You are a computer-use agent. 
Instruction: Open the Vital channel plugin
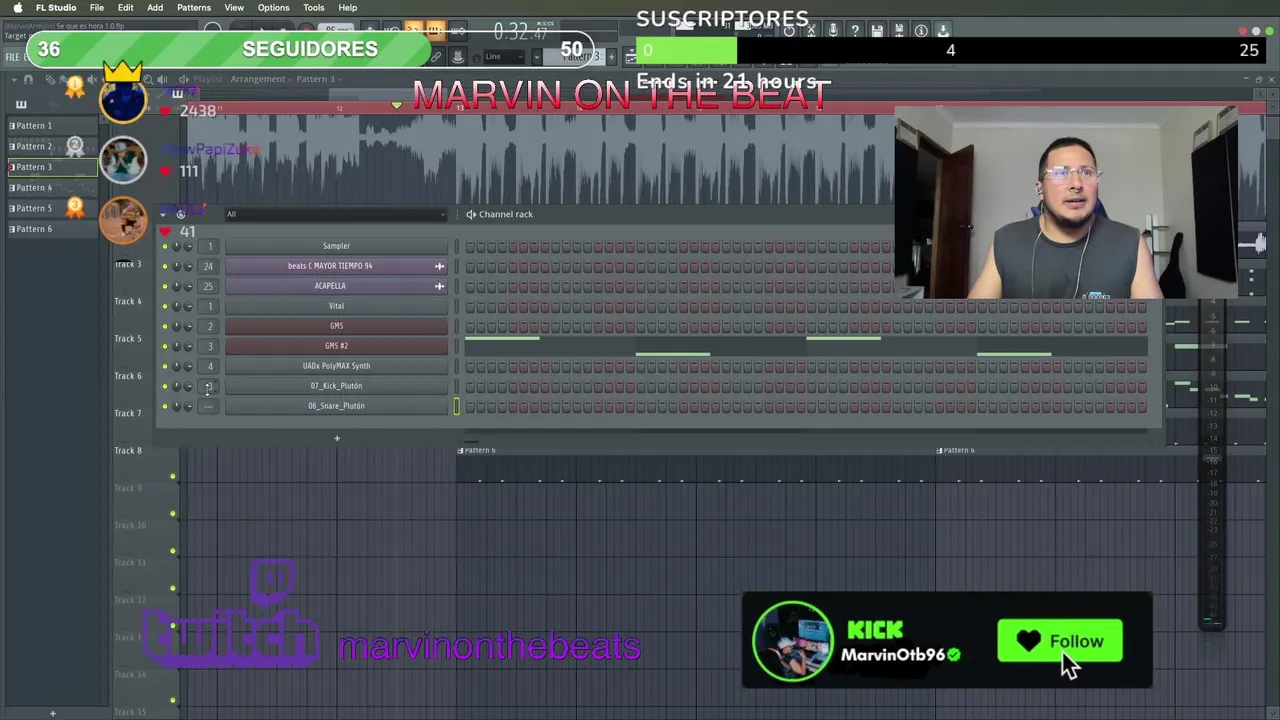(336, 306)
